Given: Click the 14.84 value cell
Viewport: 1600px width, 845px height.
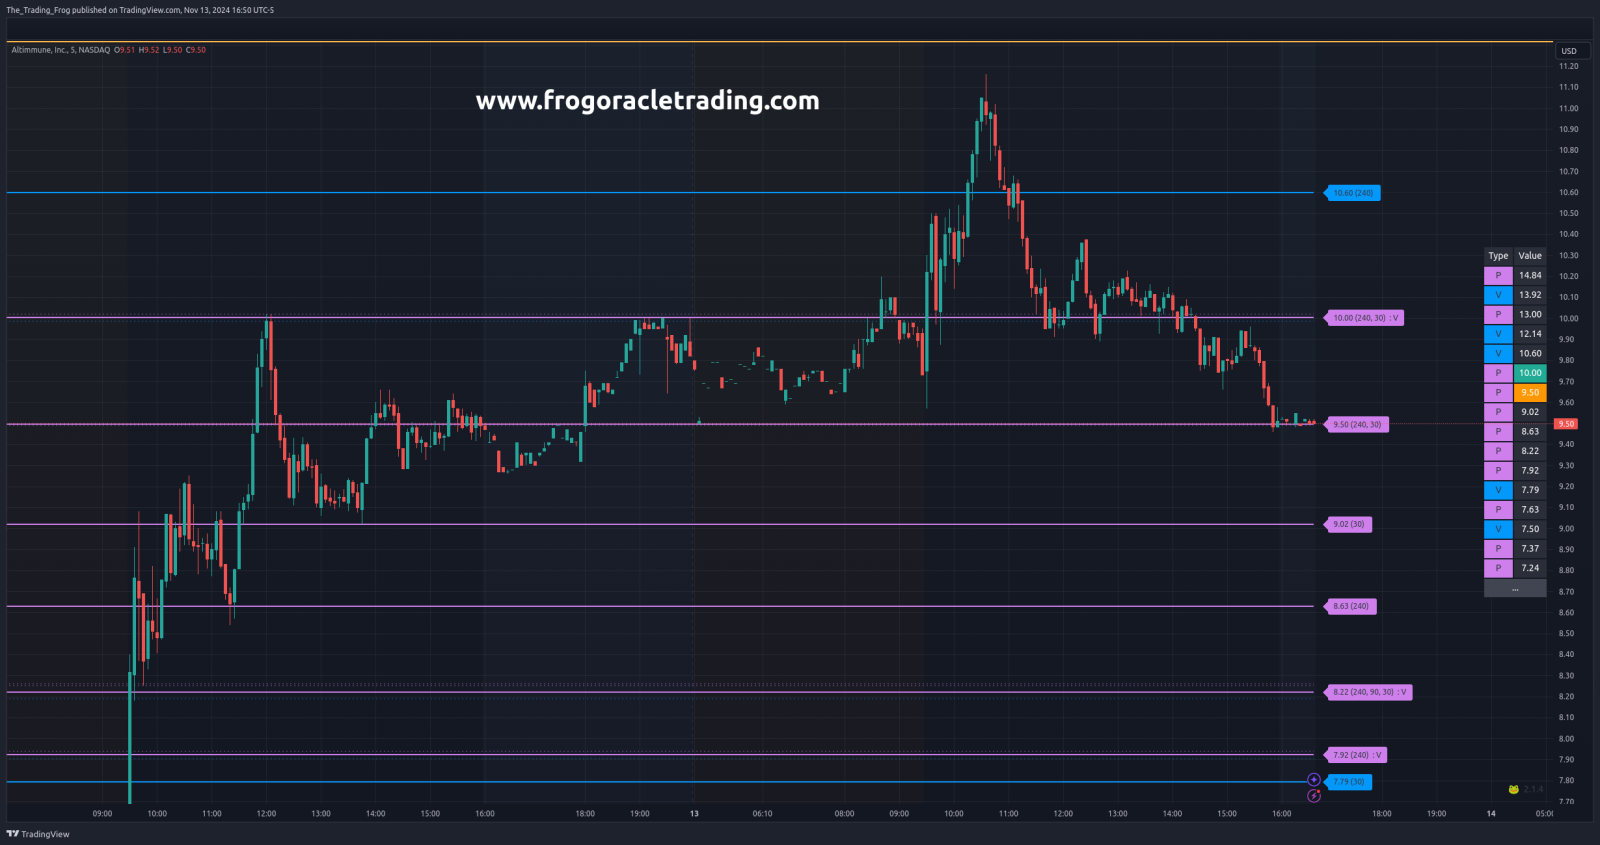Looking at the screenshot, I should [1530, 275].
